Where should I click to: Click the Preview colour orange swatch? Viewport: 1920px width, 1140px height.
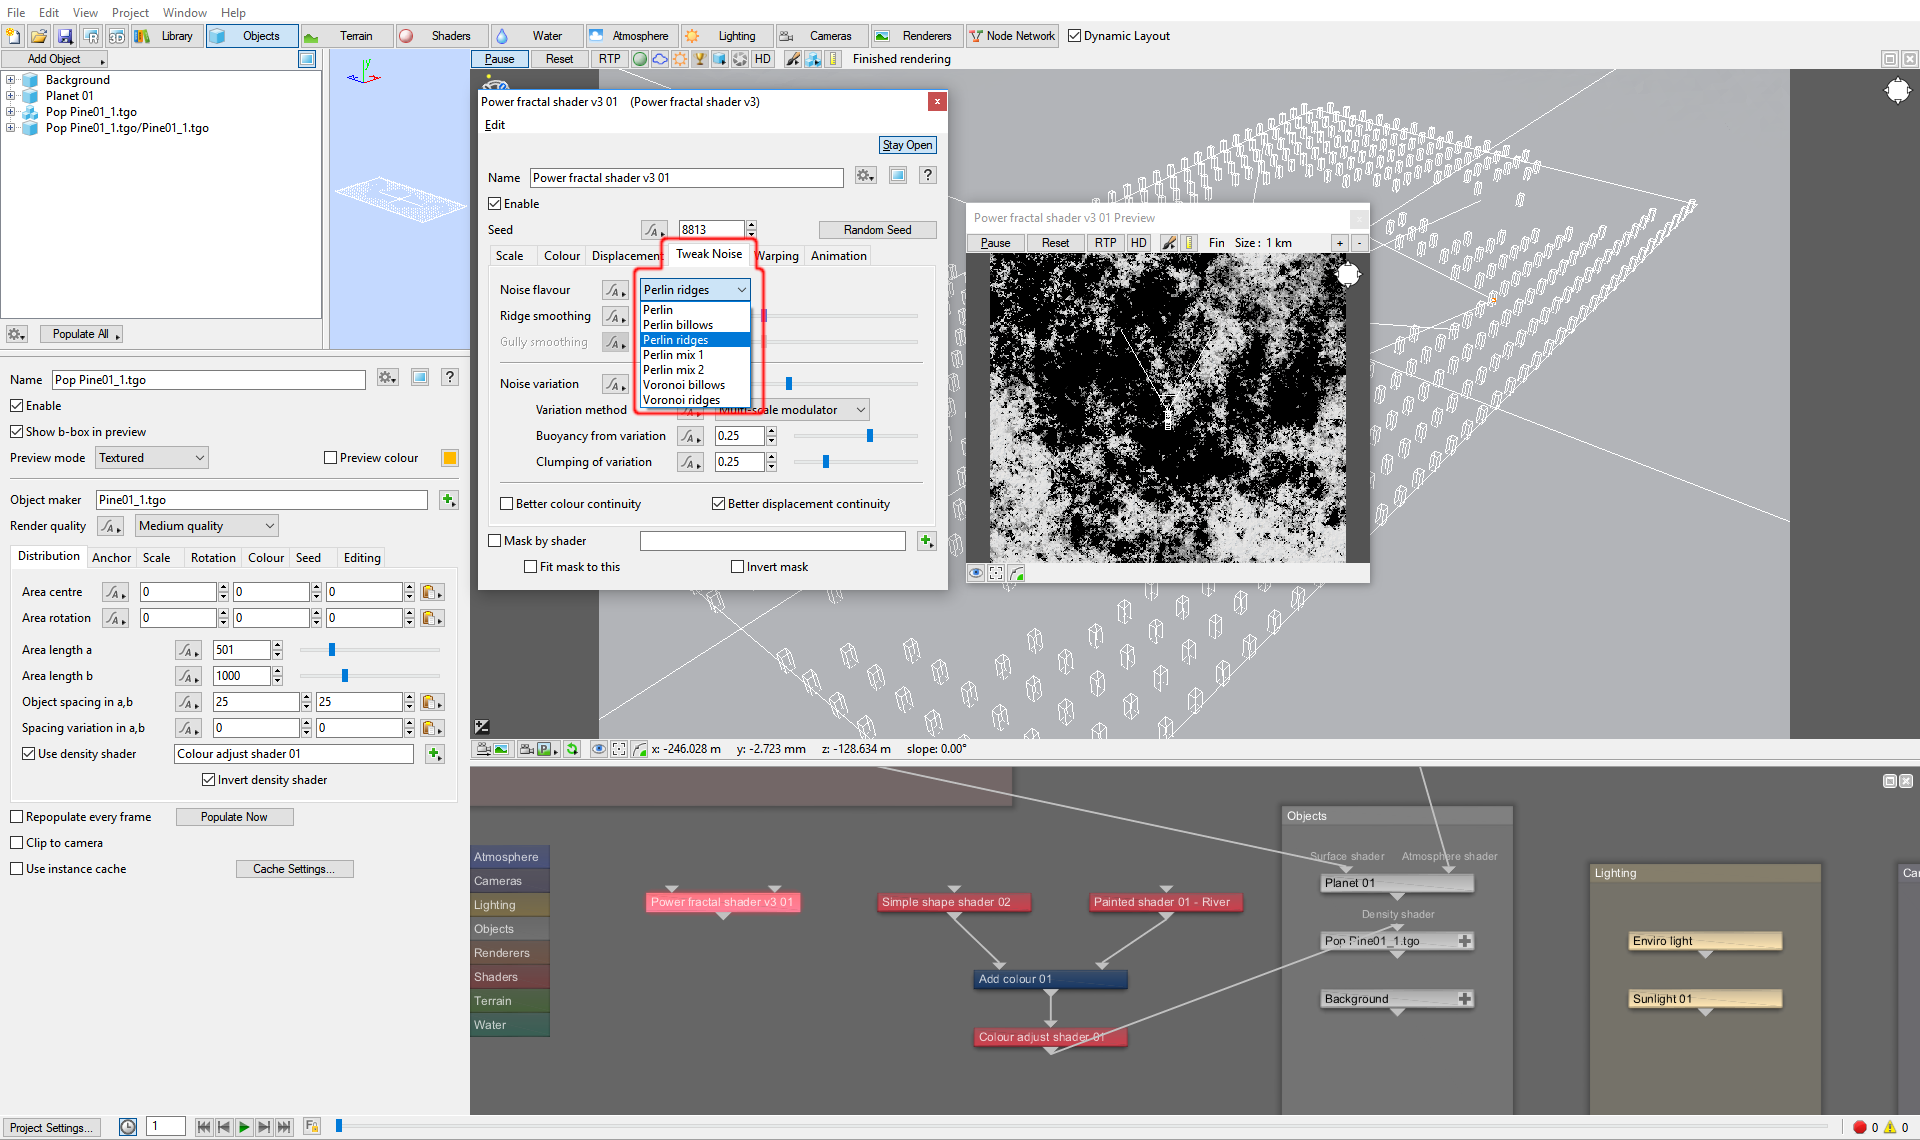coord(450,458)
